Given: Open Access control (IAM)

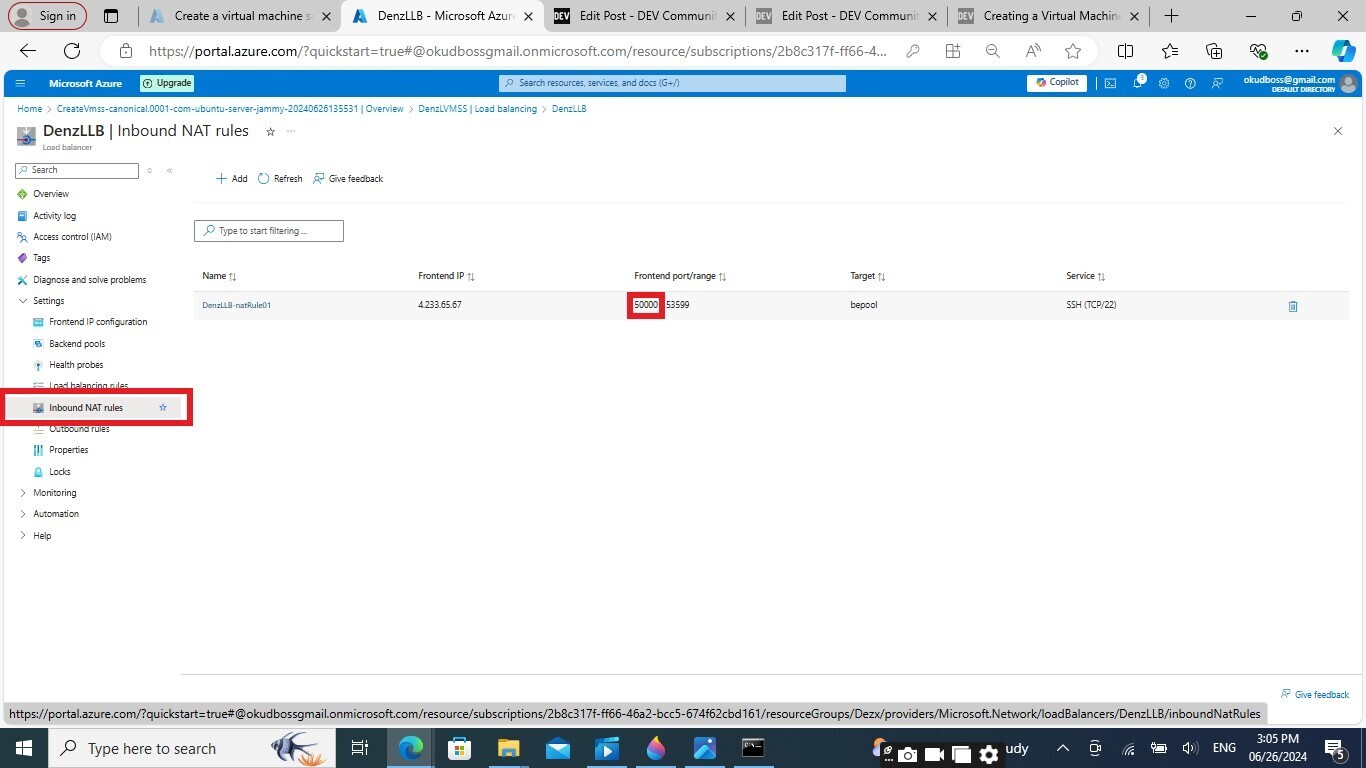Looking at the screenshot, I should pyautogui.click(x=72, y=237).
